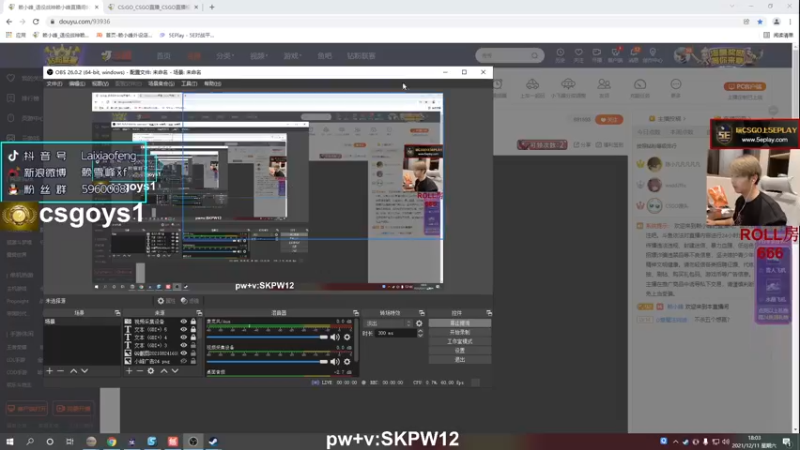Click Studio Mode in the OBS Controls panel

point(460,341)
